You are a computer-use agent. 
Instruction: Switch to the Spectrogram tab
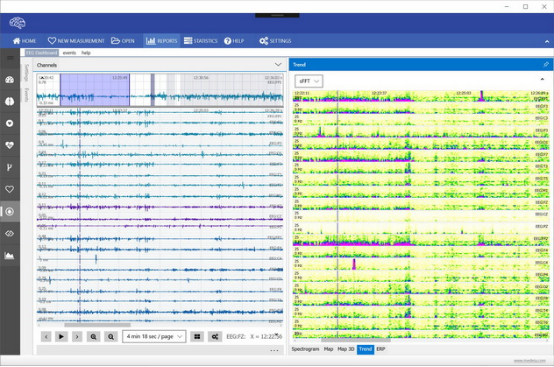[x=305, y=349]
